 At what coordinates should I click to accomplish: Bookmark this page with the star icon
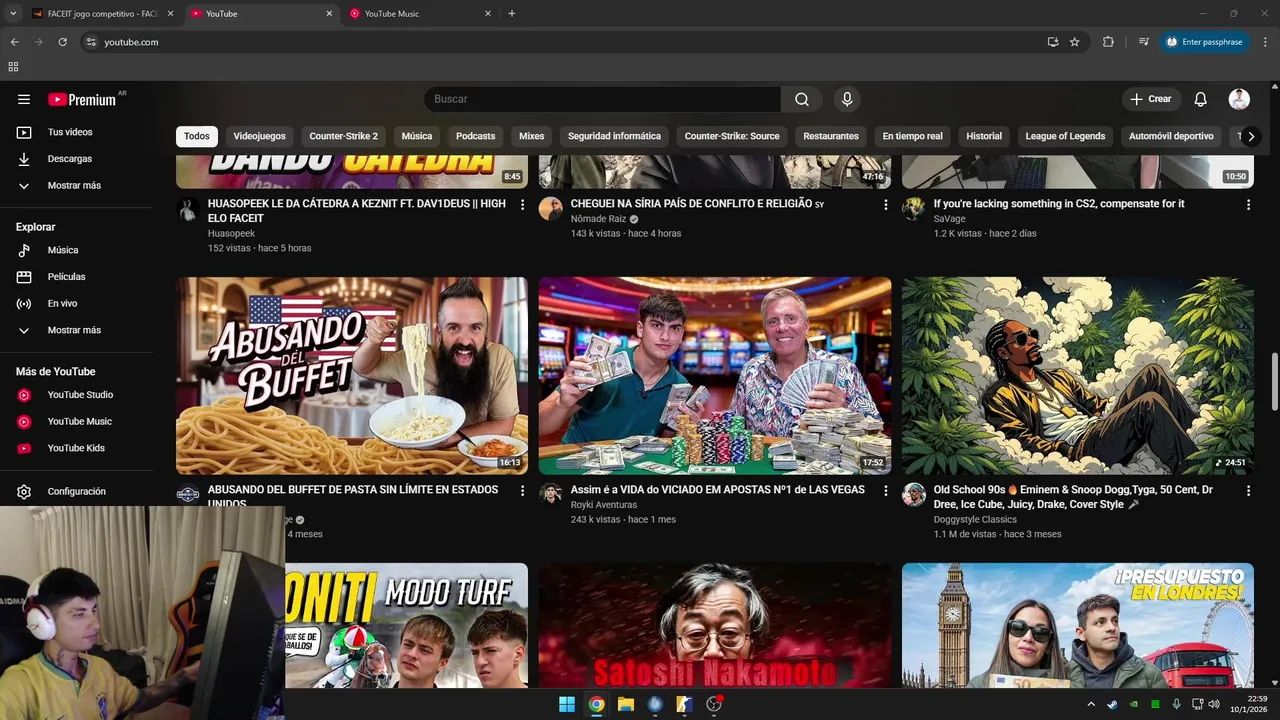pos(1074,42)
